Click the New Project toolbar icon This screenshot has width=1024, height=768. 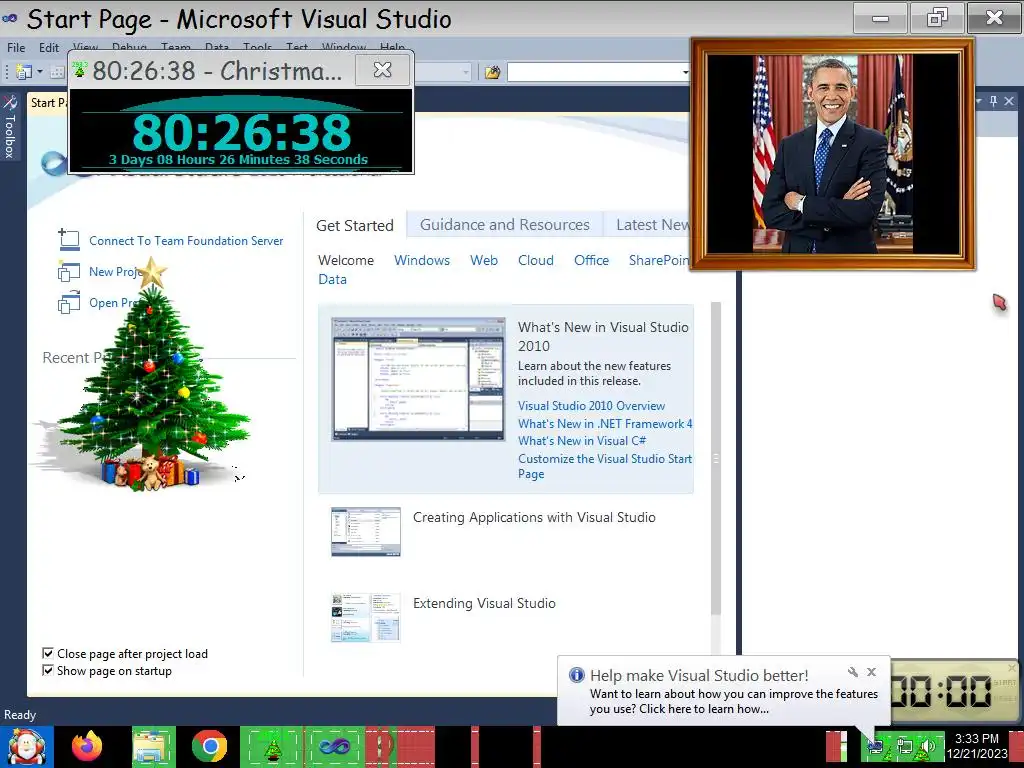pos(24,72)
